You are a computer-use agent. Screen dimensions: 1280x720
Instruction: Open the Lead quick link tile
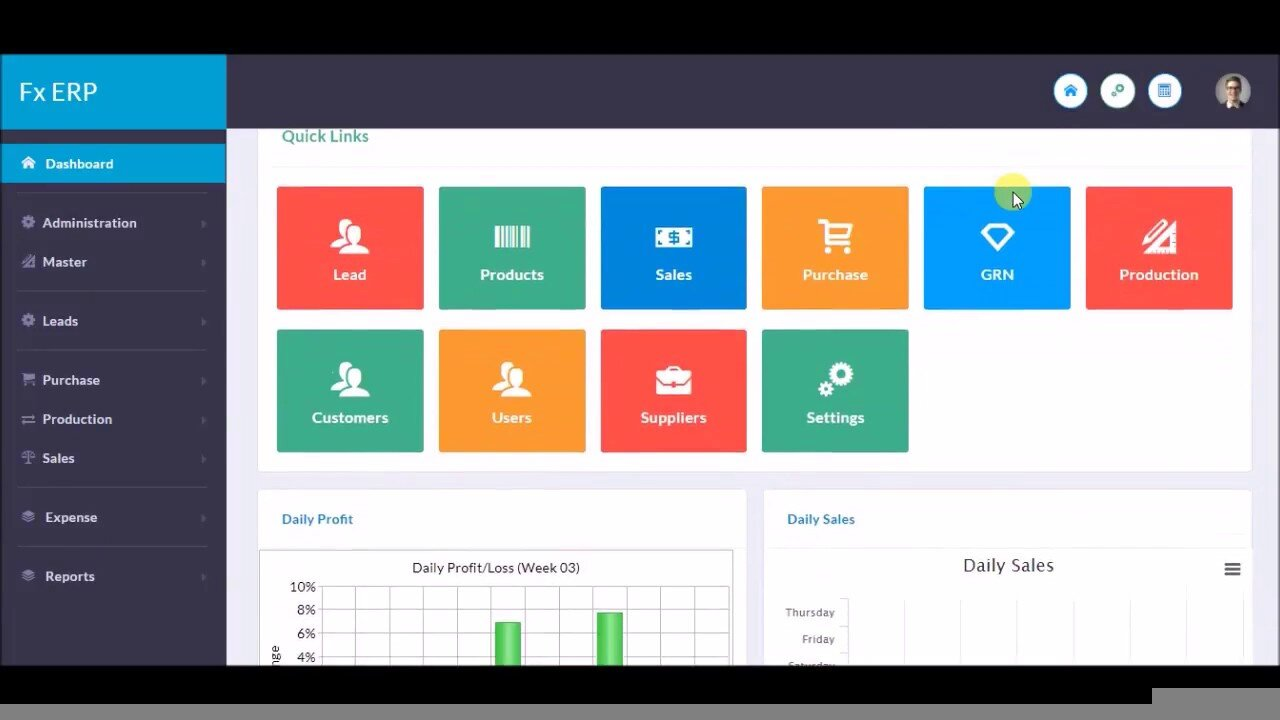[350, 247]
